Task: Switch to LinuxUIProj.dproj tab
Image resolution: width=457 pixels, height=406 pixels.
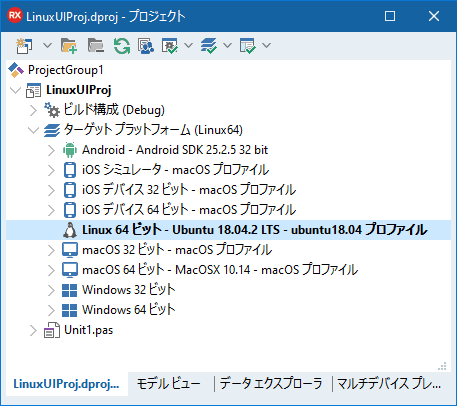Action: point(66,384)
